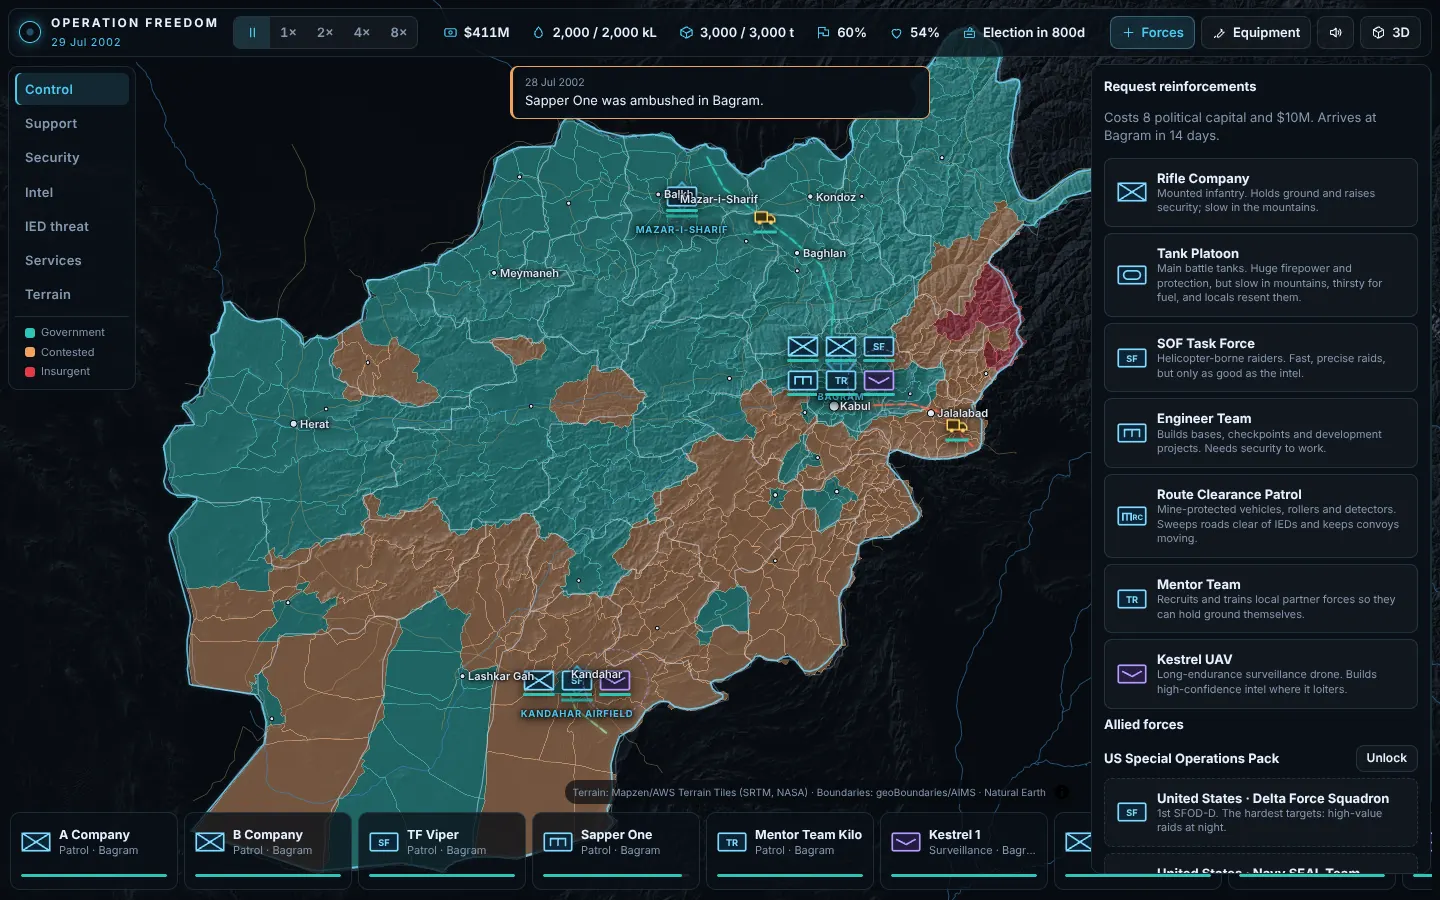
Task: Select the Control map layer
Action: tap(72, 89)
